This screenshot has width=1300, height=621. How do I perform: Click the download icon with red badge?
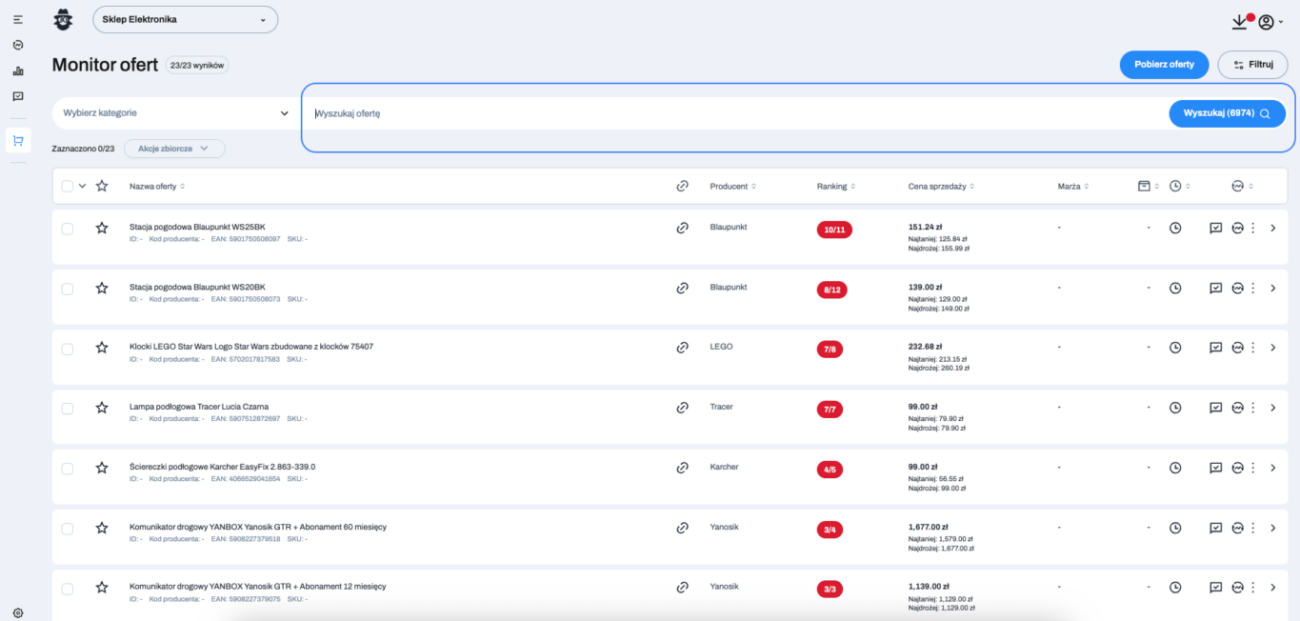pyautogui.click(x=1240, y=21)
